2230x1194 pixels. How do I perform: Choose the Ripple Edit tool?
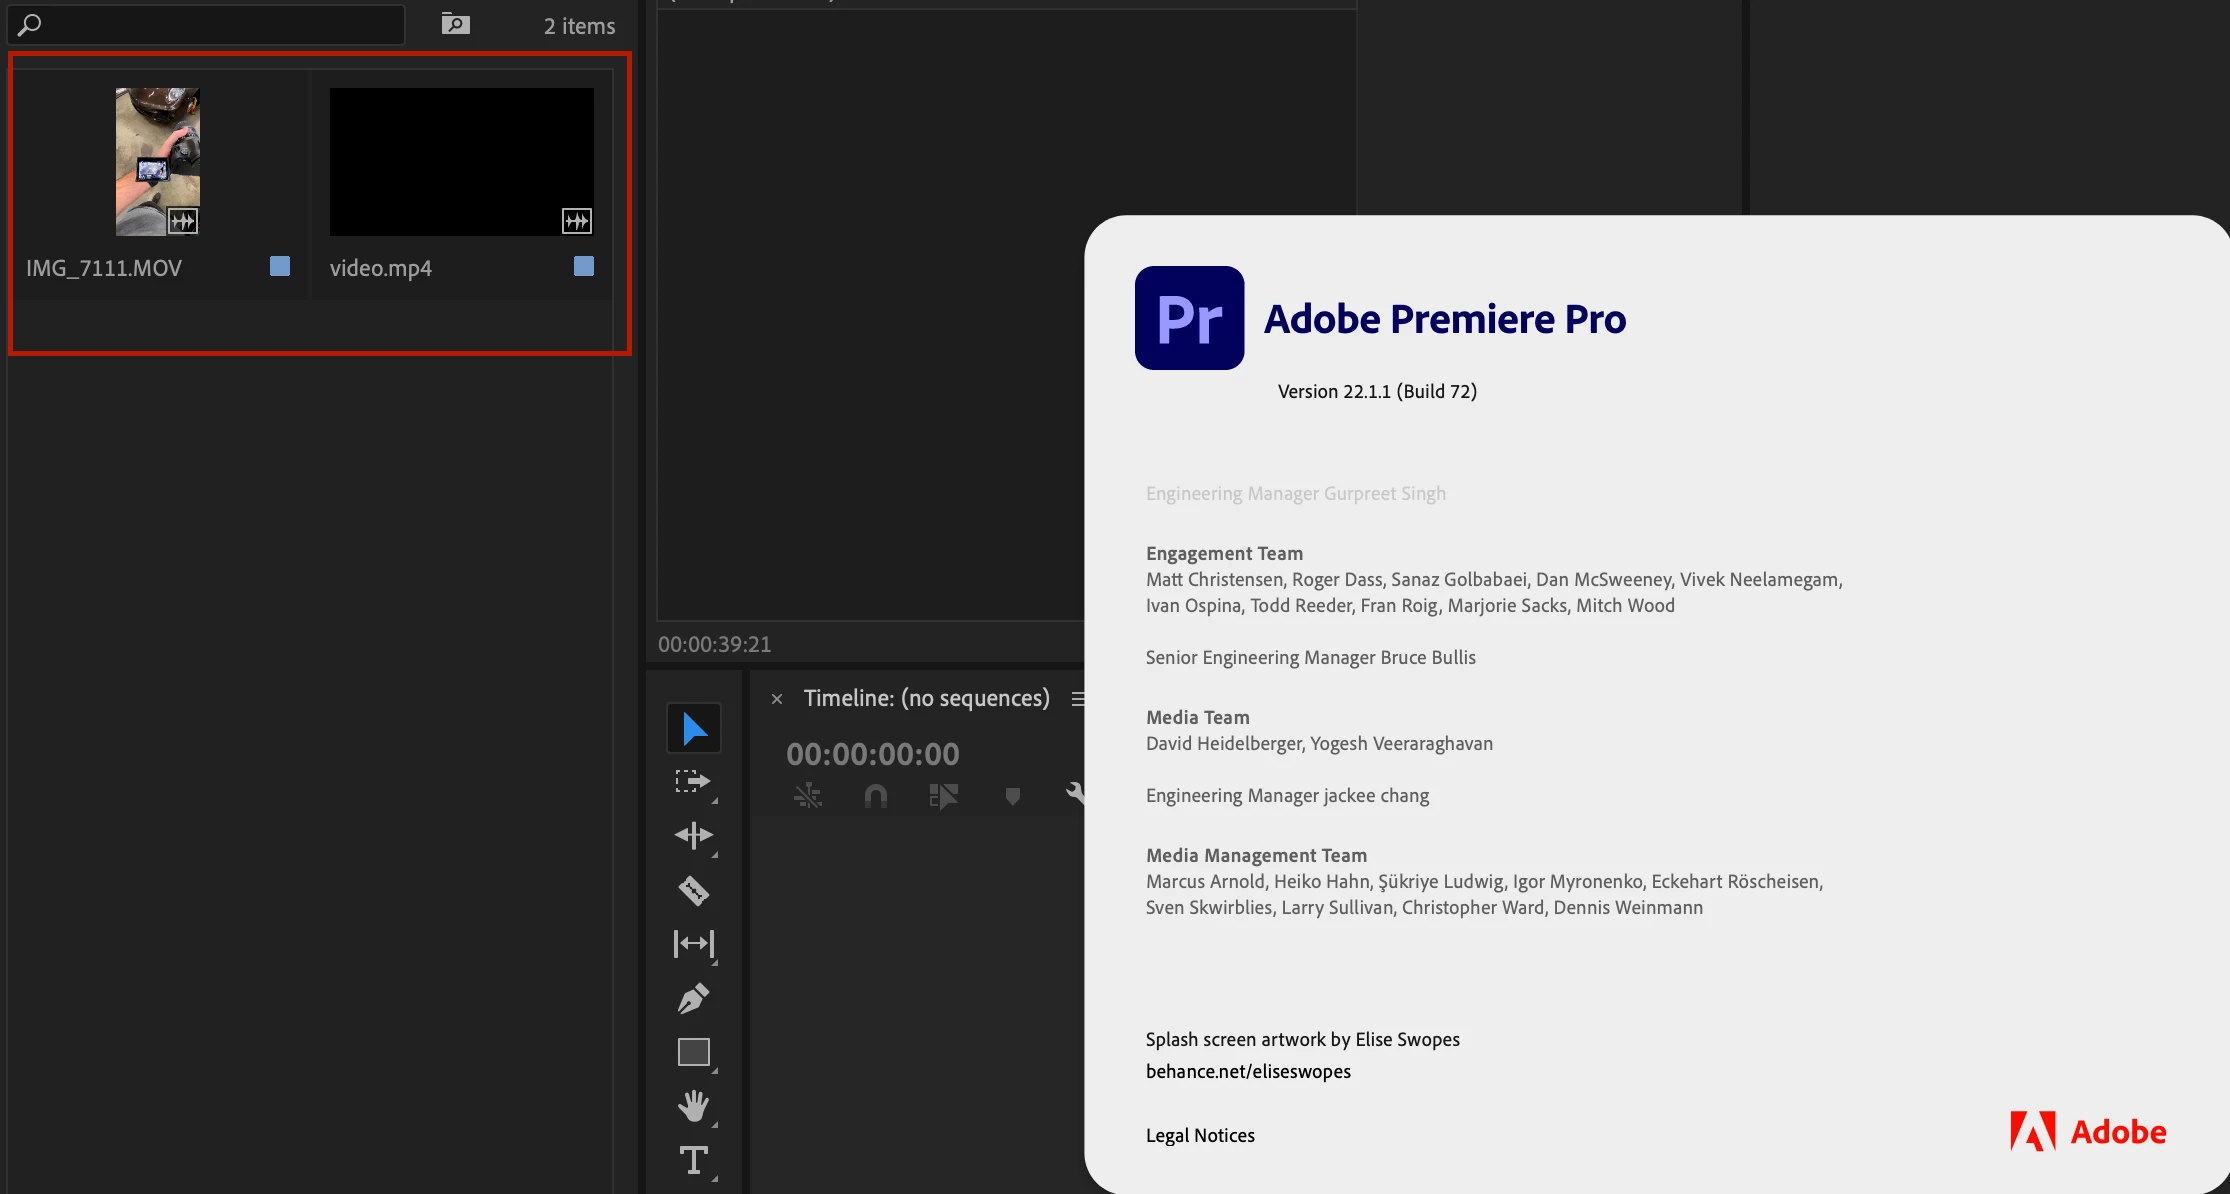tap(693, 835)
